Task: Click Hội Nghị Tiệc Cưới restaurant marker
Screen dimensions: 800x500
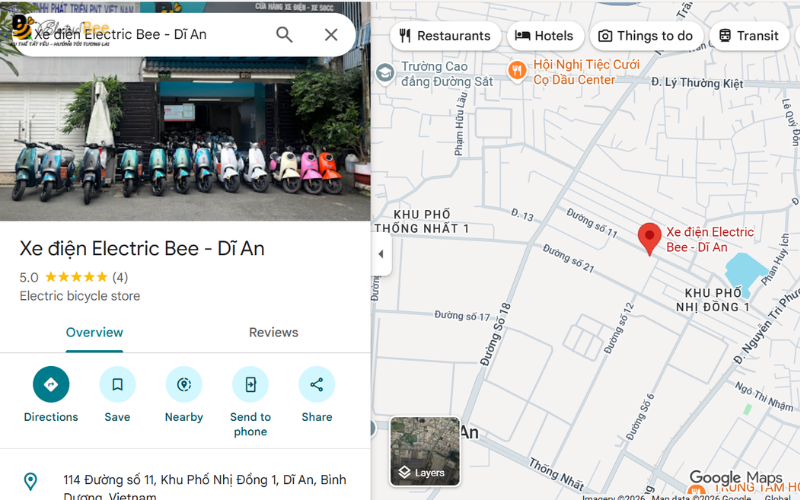Action: [x=517, y=70]
